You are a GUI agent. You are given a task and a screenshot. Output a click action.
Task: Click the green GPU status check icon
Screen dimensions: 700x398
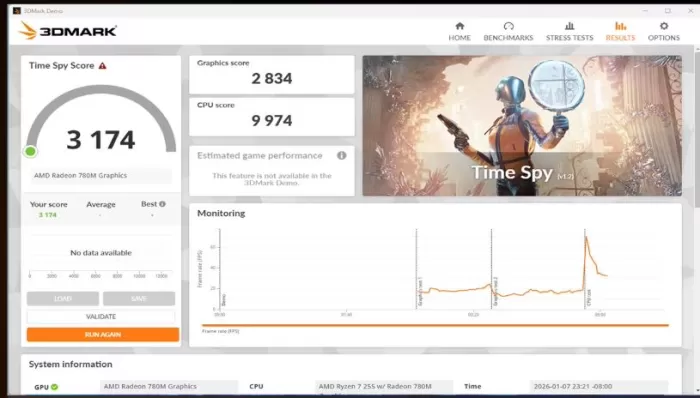54,386
